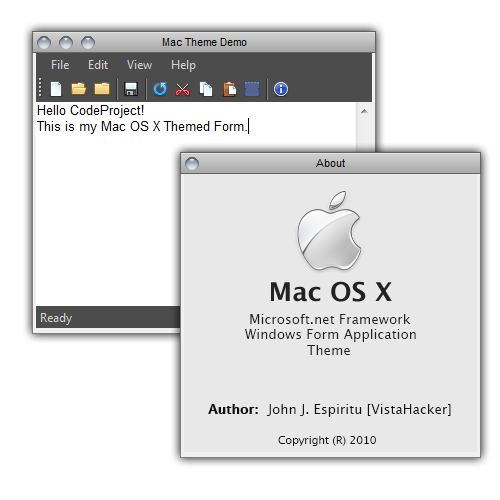Open the Edit menu
The image size is (500, 500).
[x=98, y=65]
